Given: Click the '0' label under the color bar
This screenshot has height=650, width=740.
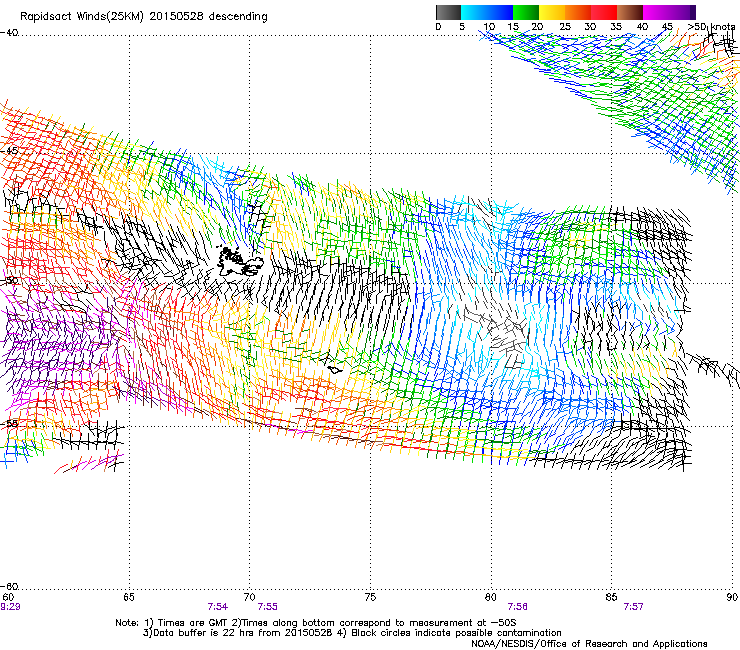Looking at the screenshot, I should coord(438,27).
